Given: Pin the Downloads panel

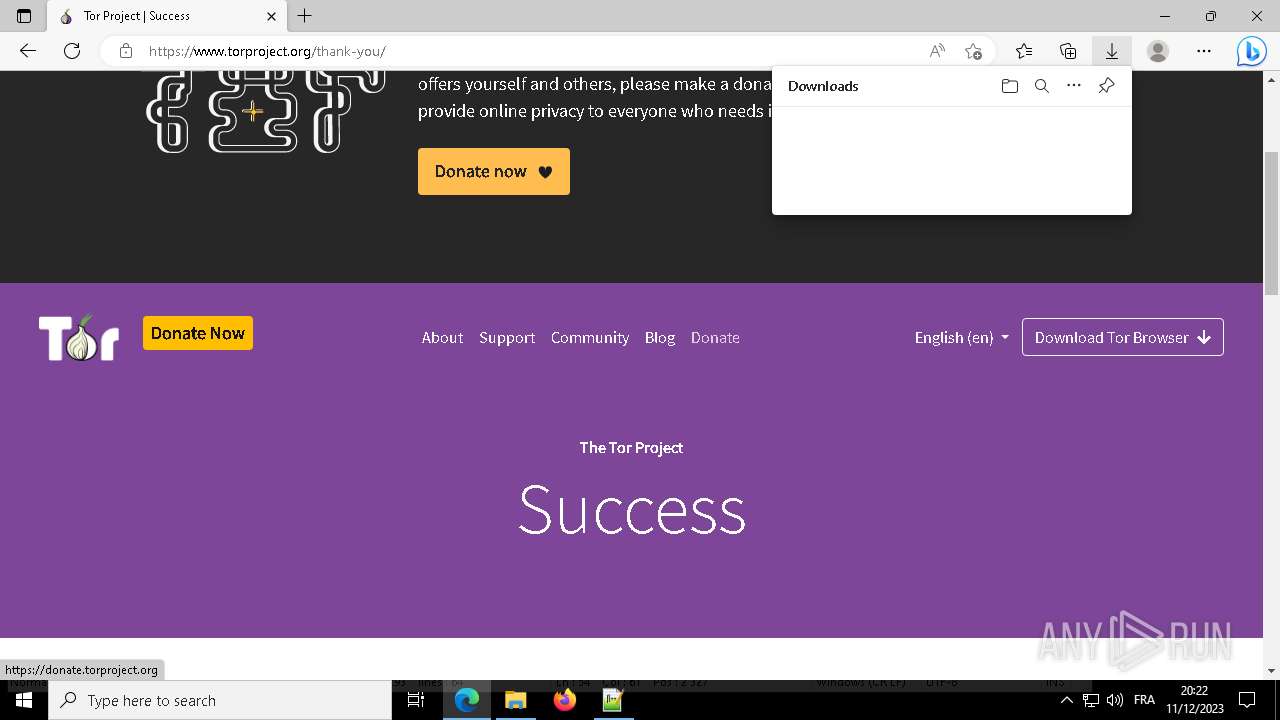Looking at the screenshot, I should [x=1106, y=86].
